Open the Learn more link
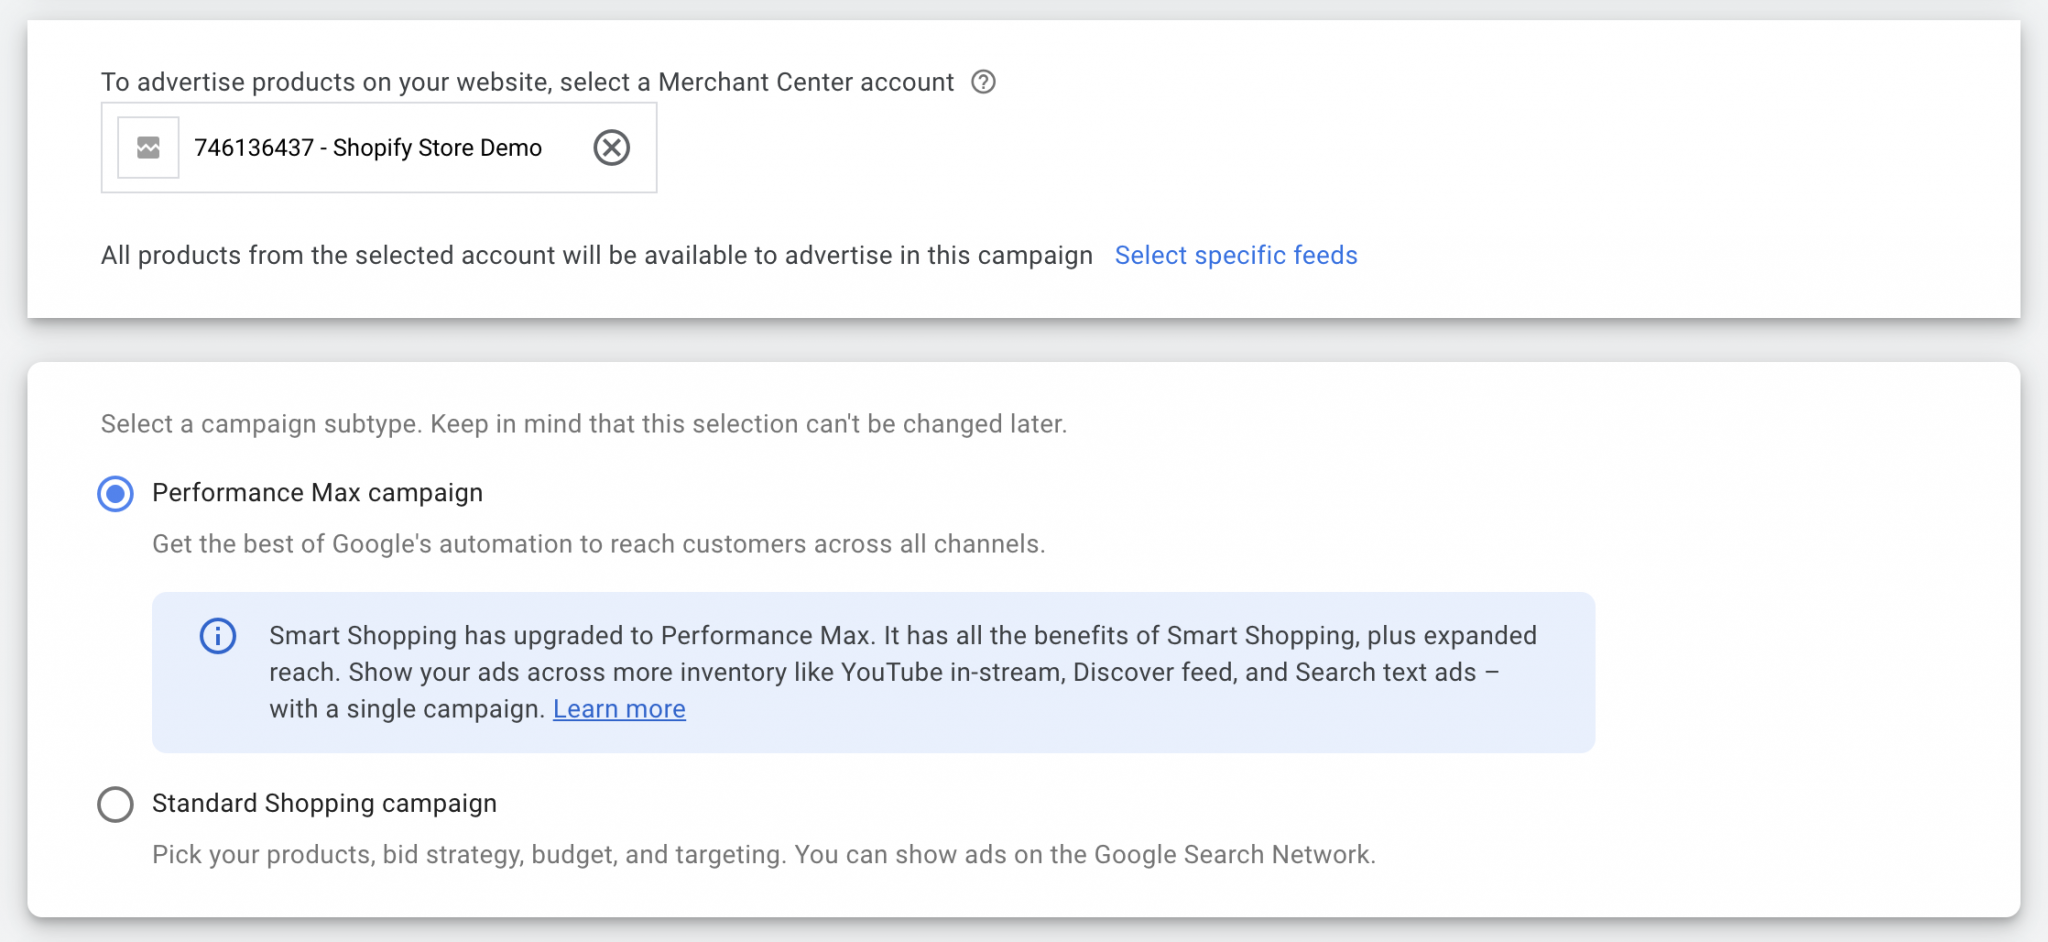Viewport: 2048px width, 942px height. (619, 709)
